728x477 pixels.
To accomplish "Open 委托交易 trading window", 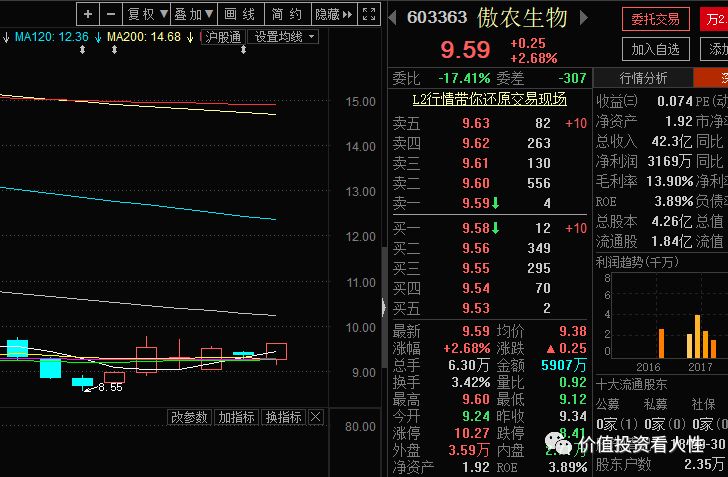I will [656, 20].
